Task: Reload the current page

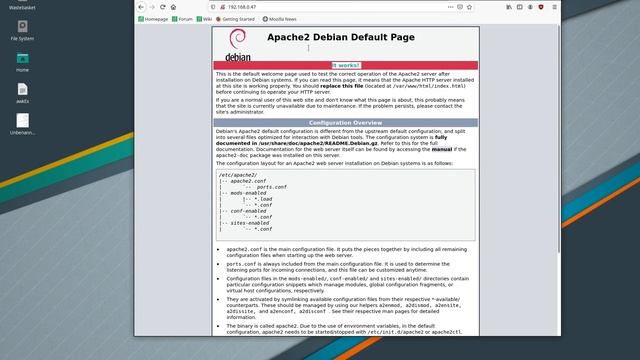Action: [x=163, y=7]
